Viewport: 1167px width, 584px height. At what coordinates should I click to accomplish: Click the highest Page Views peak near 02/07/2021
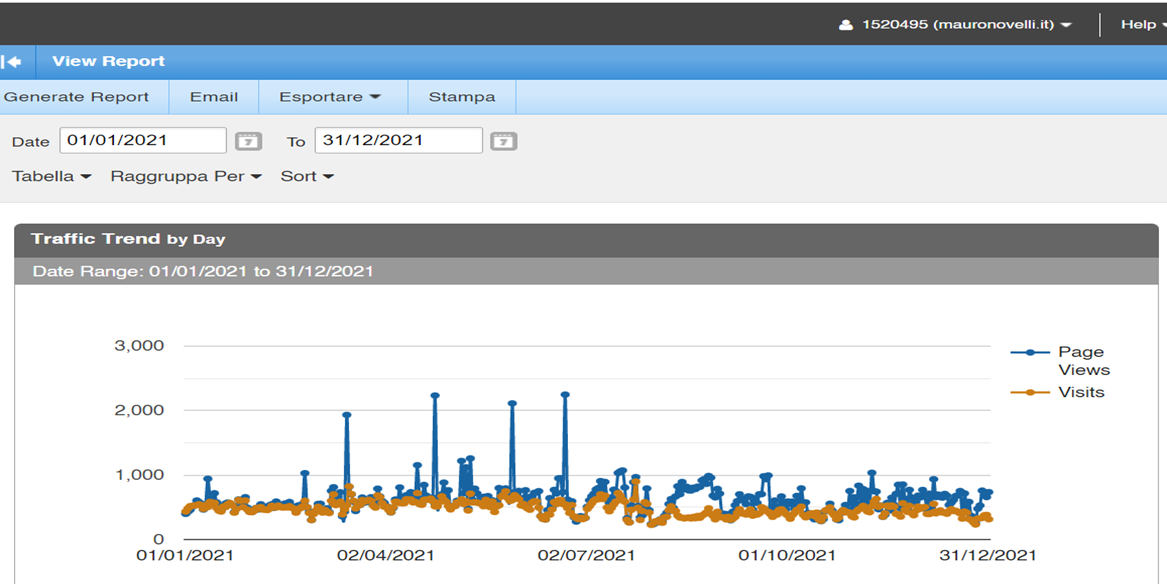565,395
